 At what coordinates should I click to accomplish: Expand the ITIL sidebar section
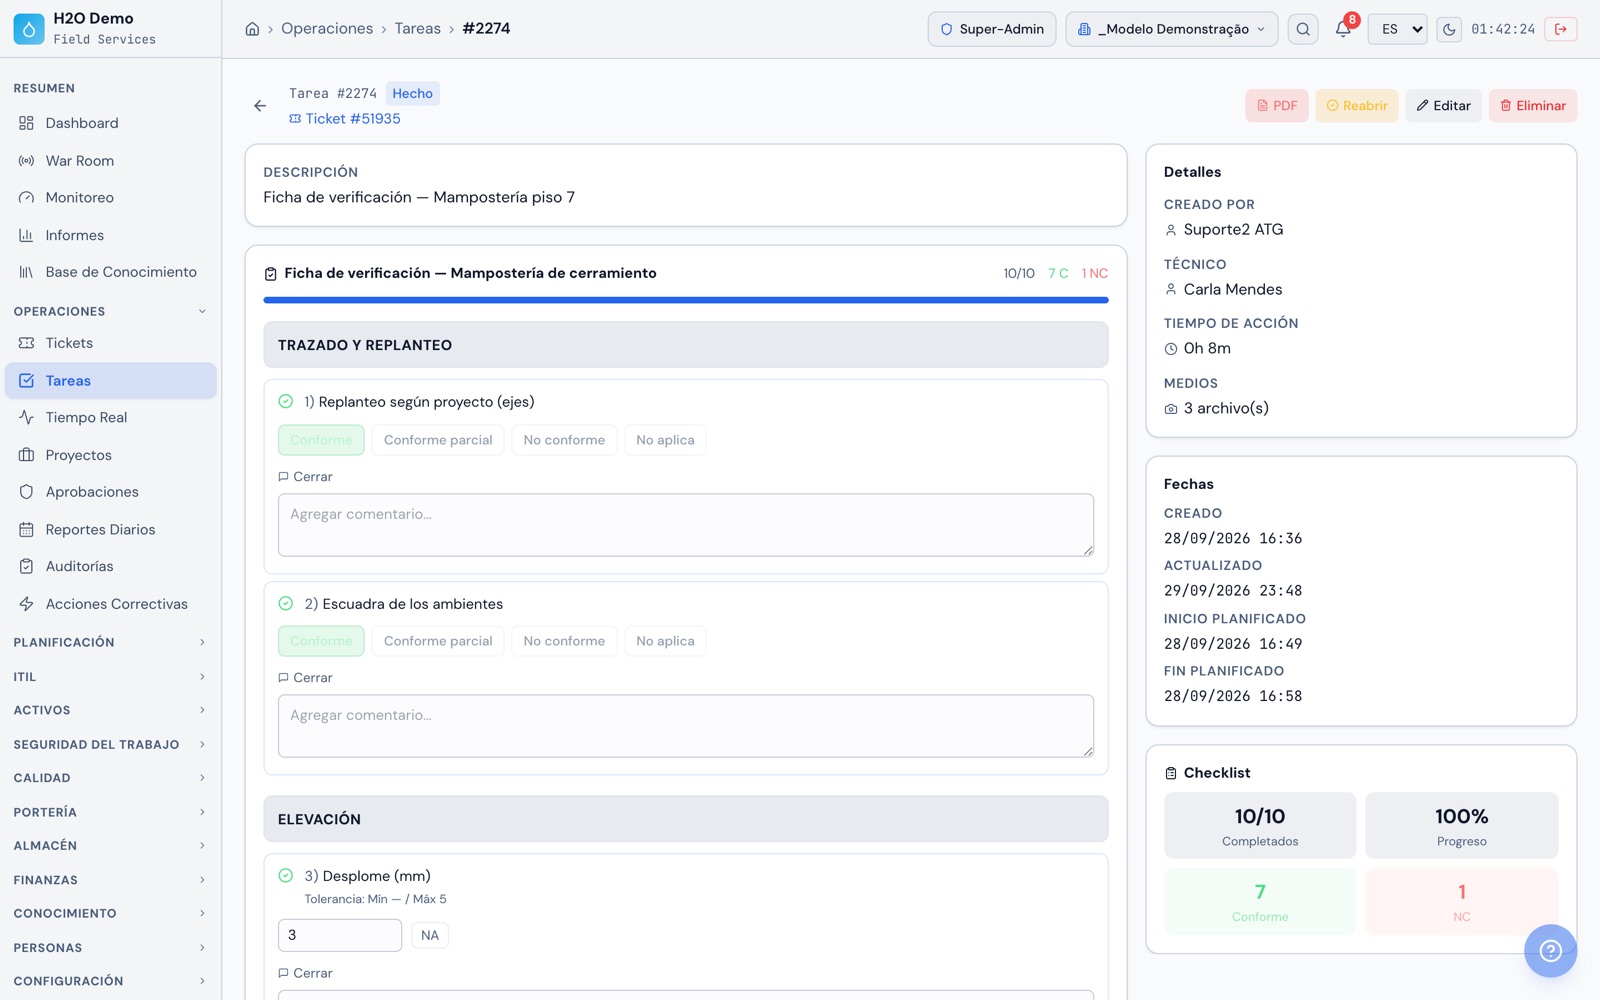[x=110, y=677]
